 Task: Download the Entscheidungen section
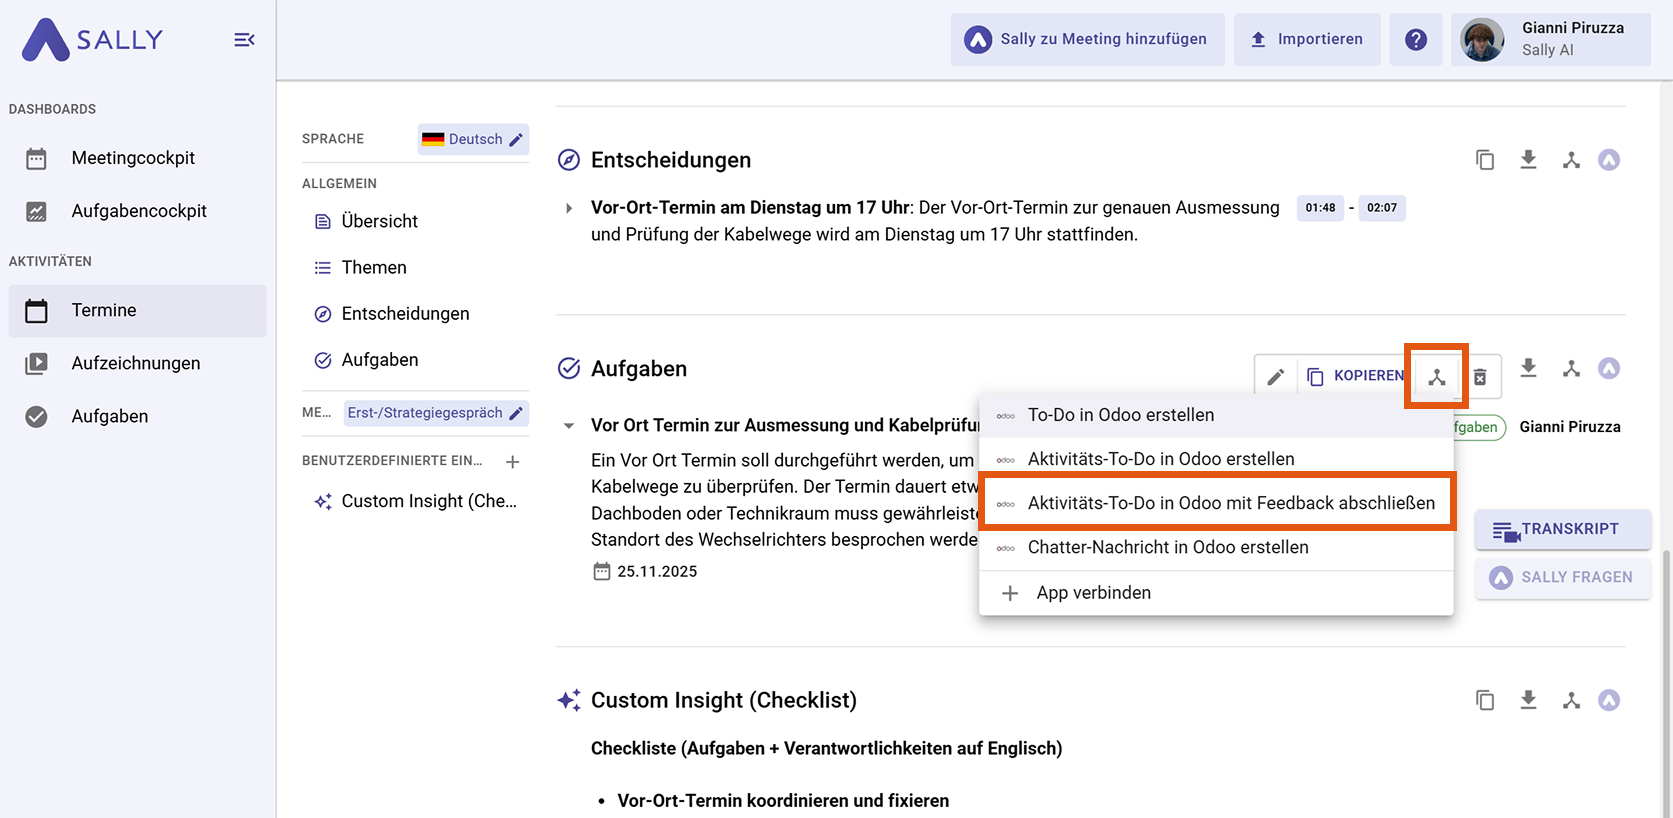point(1528,160)
